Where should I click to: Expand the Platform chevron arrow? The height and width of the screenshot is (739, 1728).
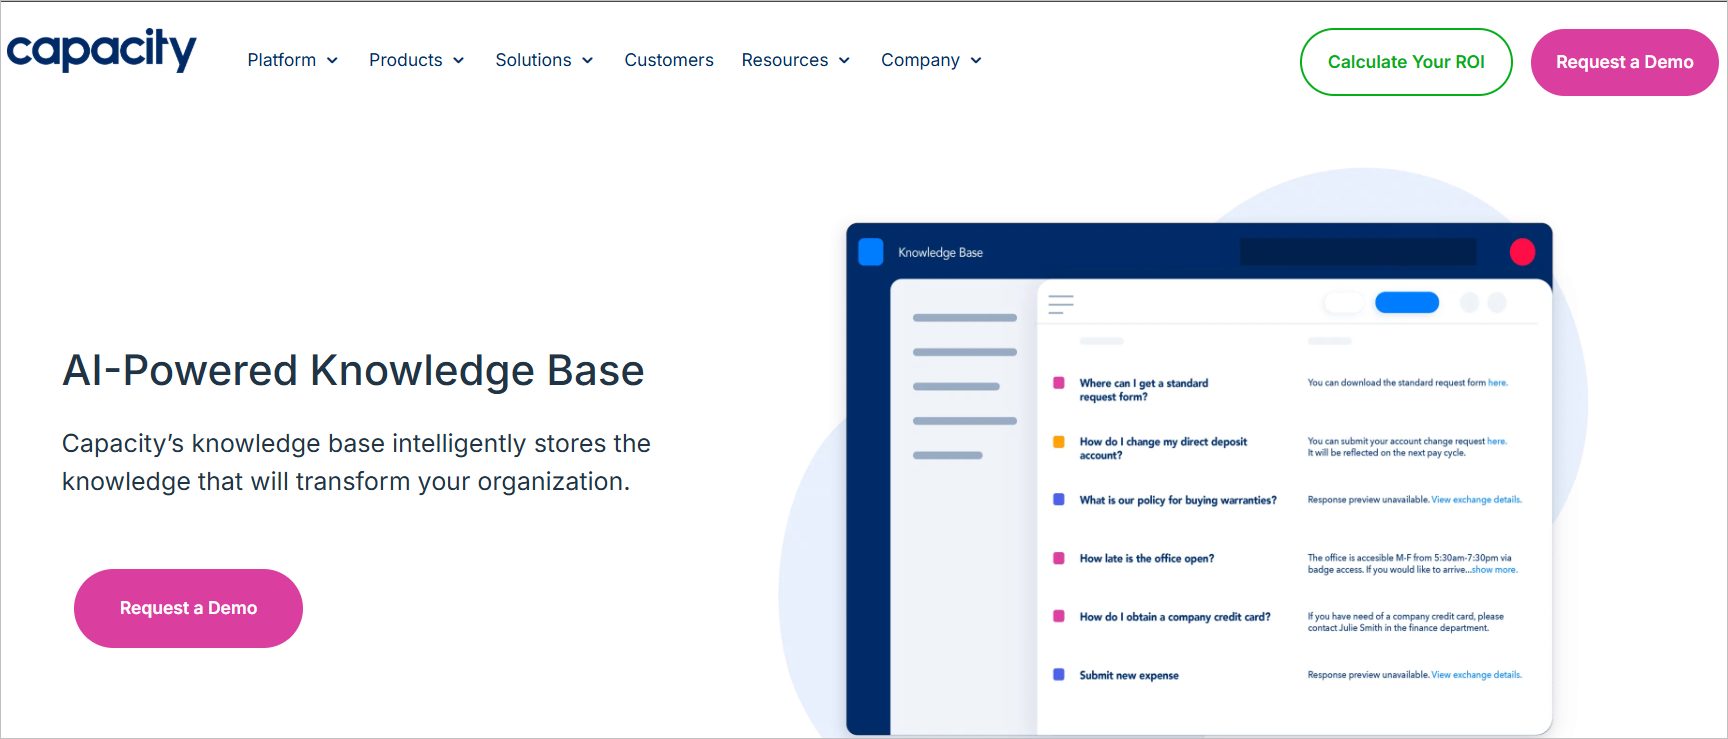pos(332,61)
